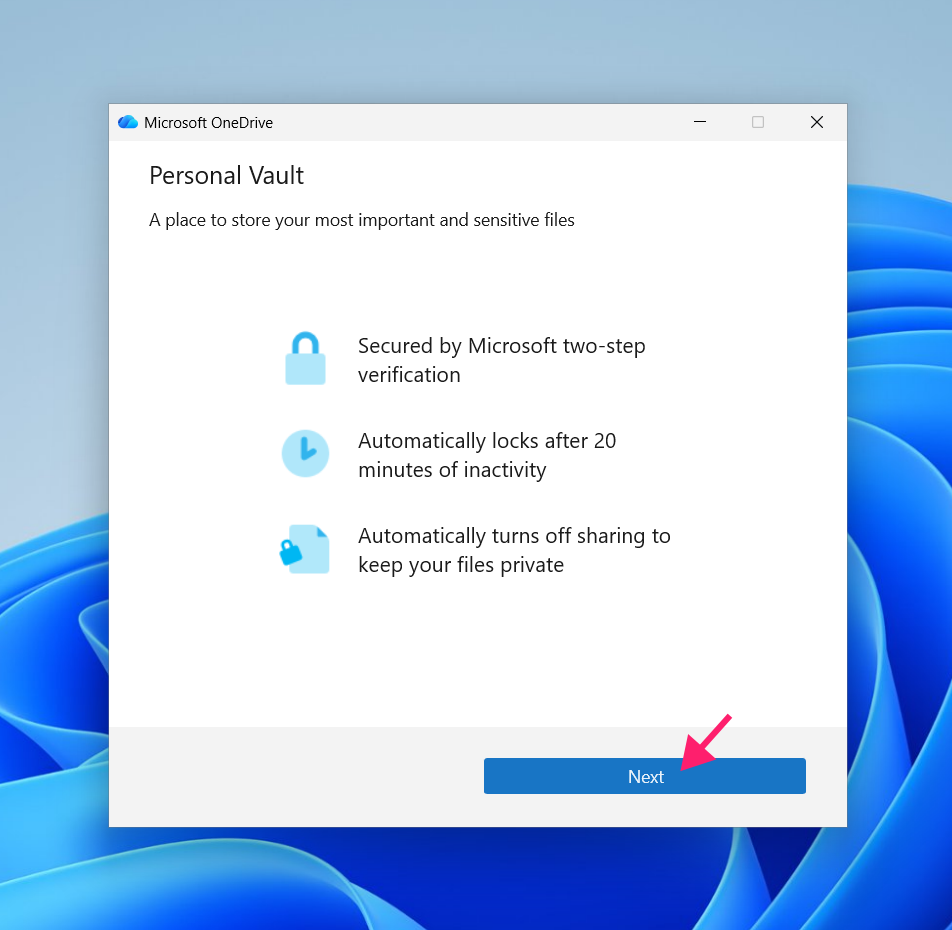Screen dimensions: 952x930
Task: Close the Microsoft OneDrive window
Action: [817, 122]
